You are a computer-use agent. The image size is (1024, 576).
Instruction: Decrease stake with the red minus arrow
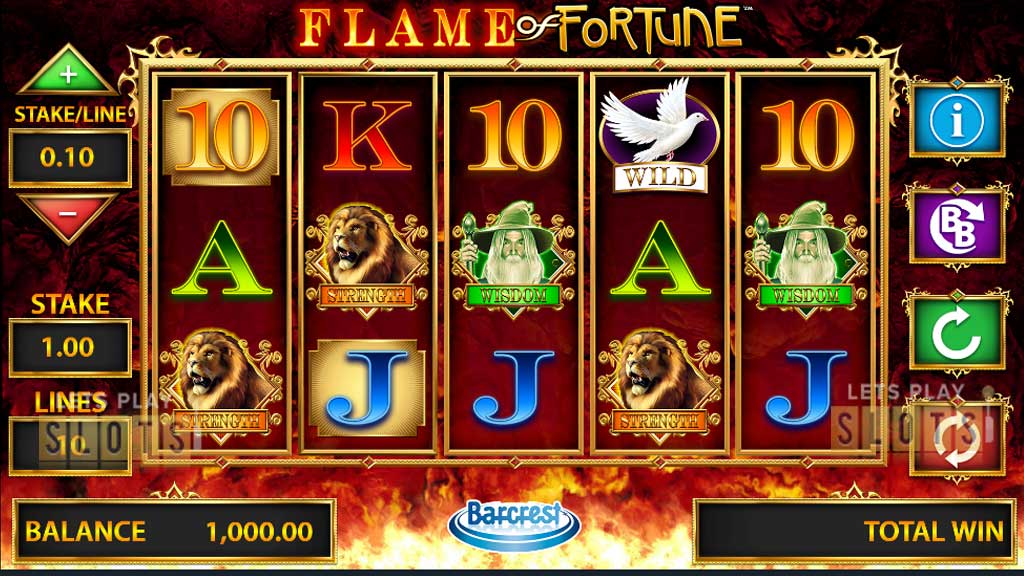(x=68, y=217)
